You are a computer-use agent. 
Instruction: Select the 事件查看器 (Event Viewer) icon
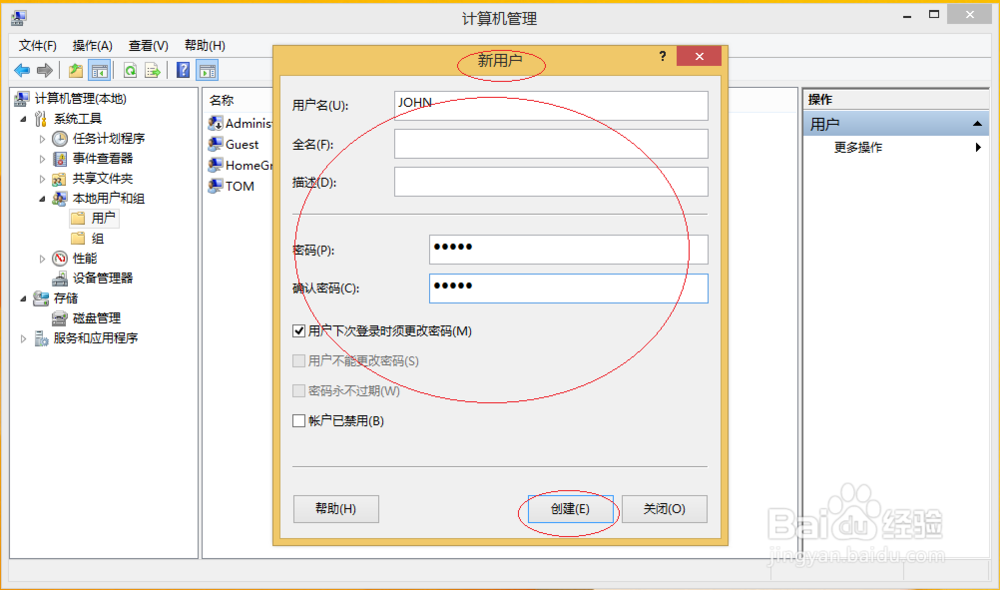coord(61,158)
